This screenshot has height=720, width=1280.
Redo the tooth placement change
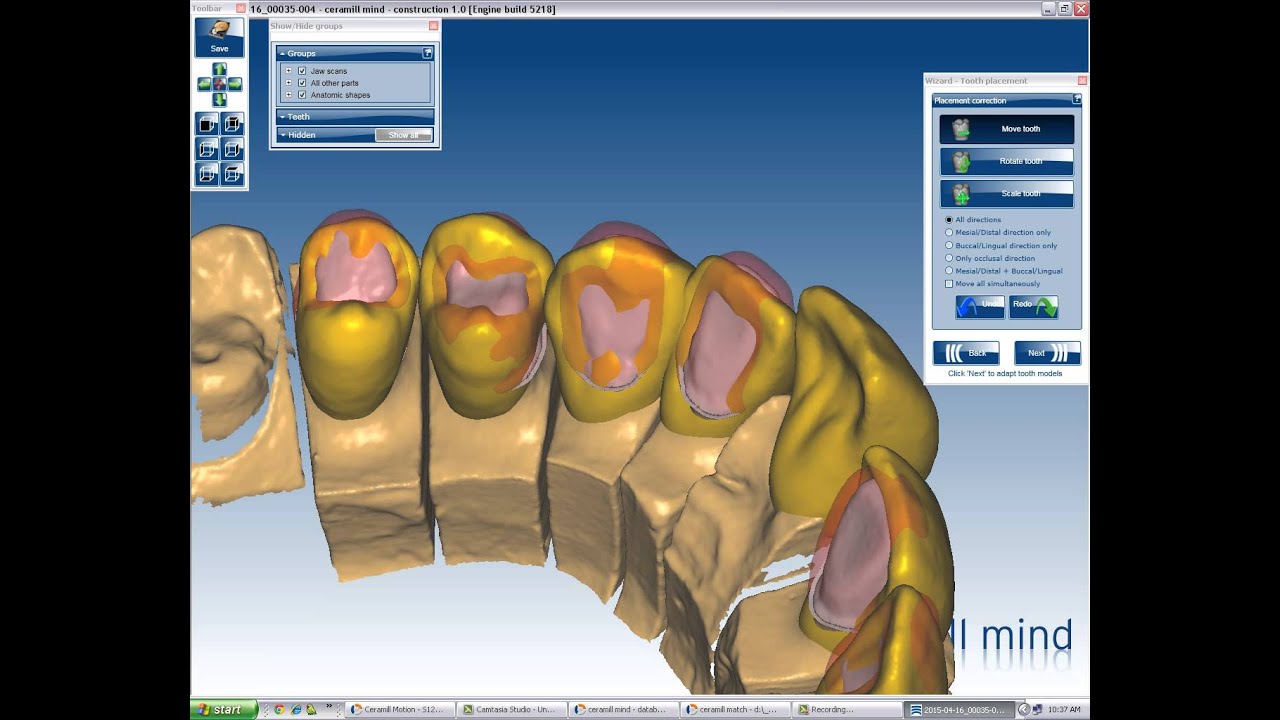point(1033,306)
